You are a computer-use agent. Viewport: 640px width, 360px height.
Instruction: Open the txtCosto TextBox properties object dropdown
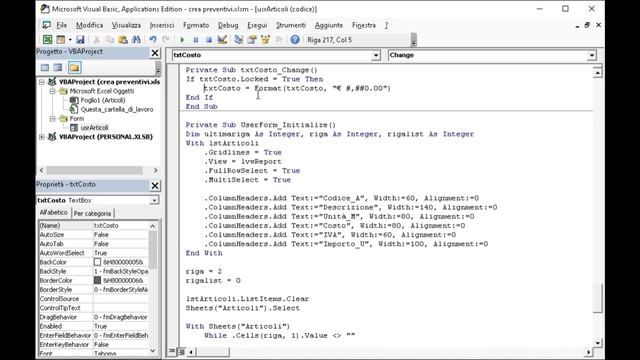154,200
